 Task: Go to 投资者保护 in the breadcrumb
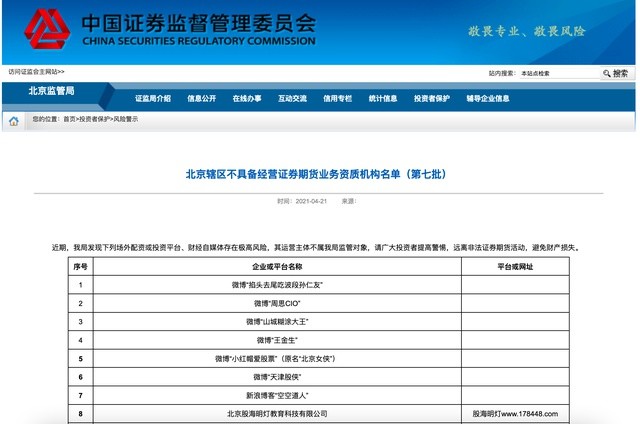pyautogui.click(x=94, y=119)
